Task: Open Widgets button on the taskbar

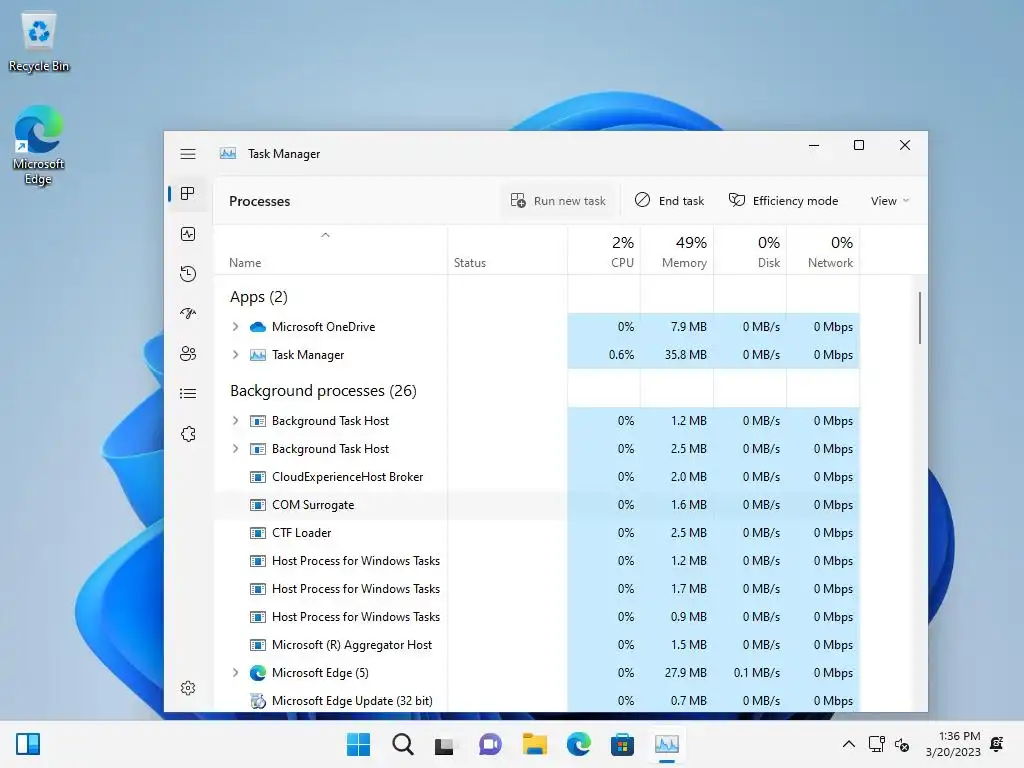Action: (28, 744)
